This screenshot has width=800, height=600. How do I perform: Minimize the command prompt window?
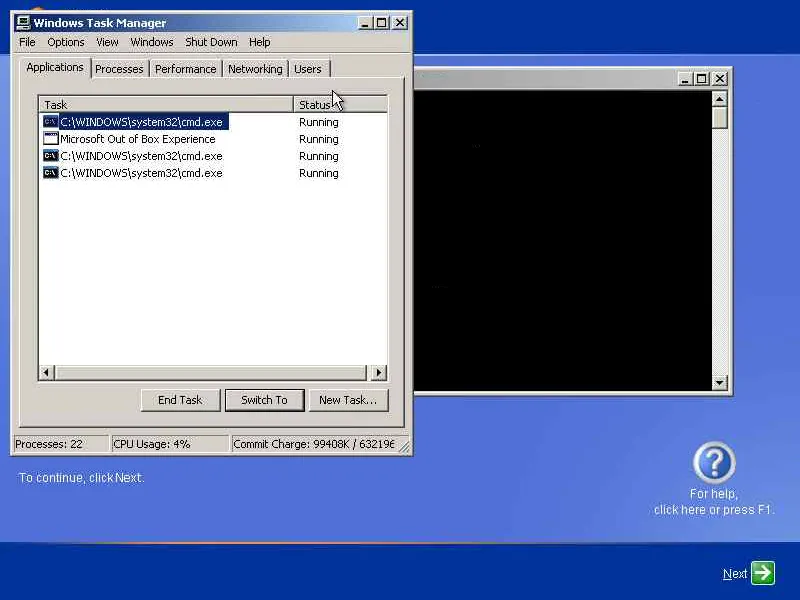(685, 79)
